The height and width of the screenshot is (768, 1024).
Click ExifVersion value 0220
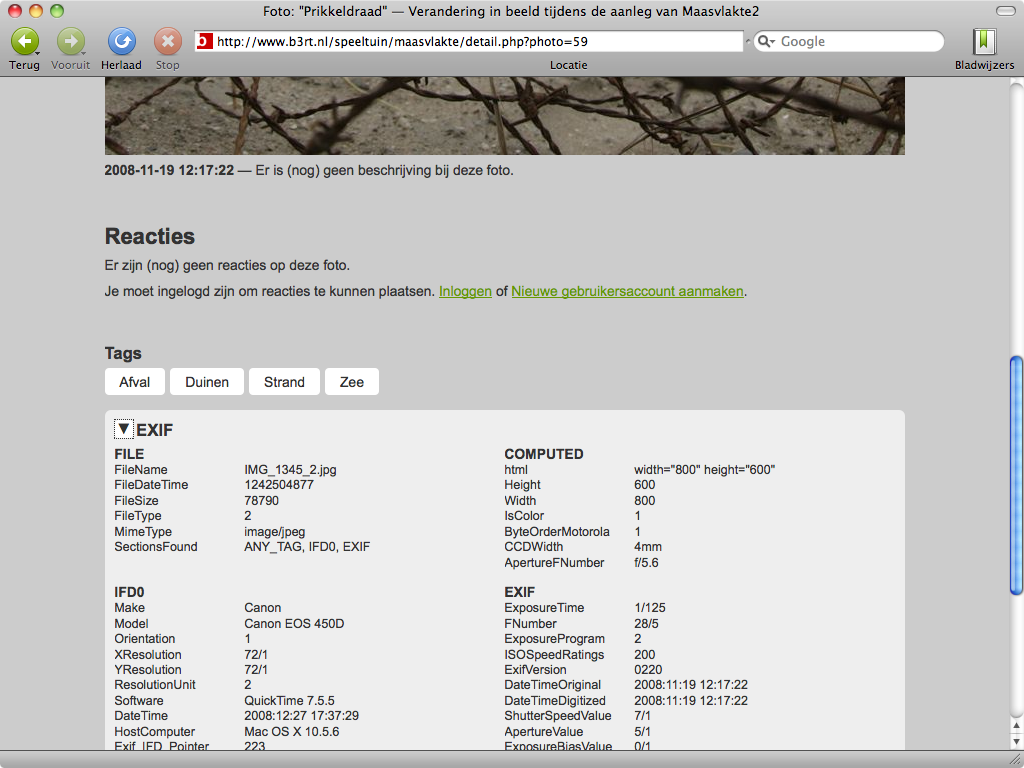point(648,669)
